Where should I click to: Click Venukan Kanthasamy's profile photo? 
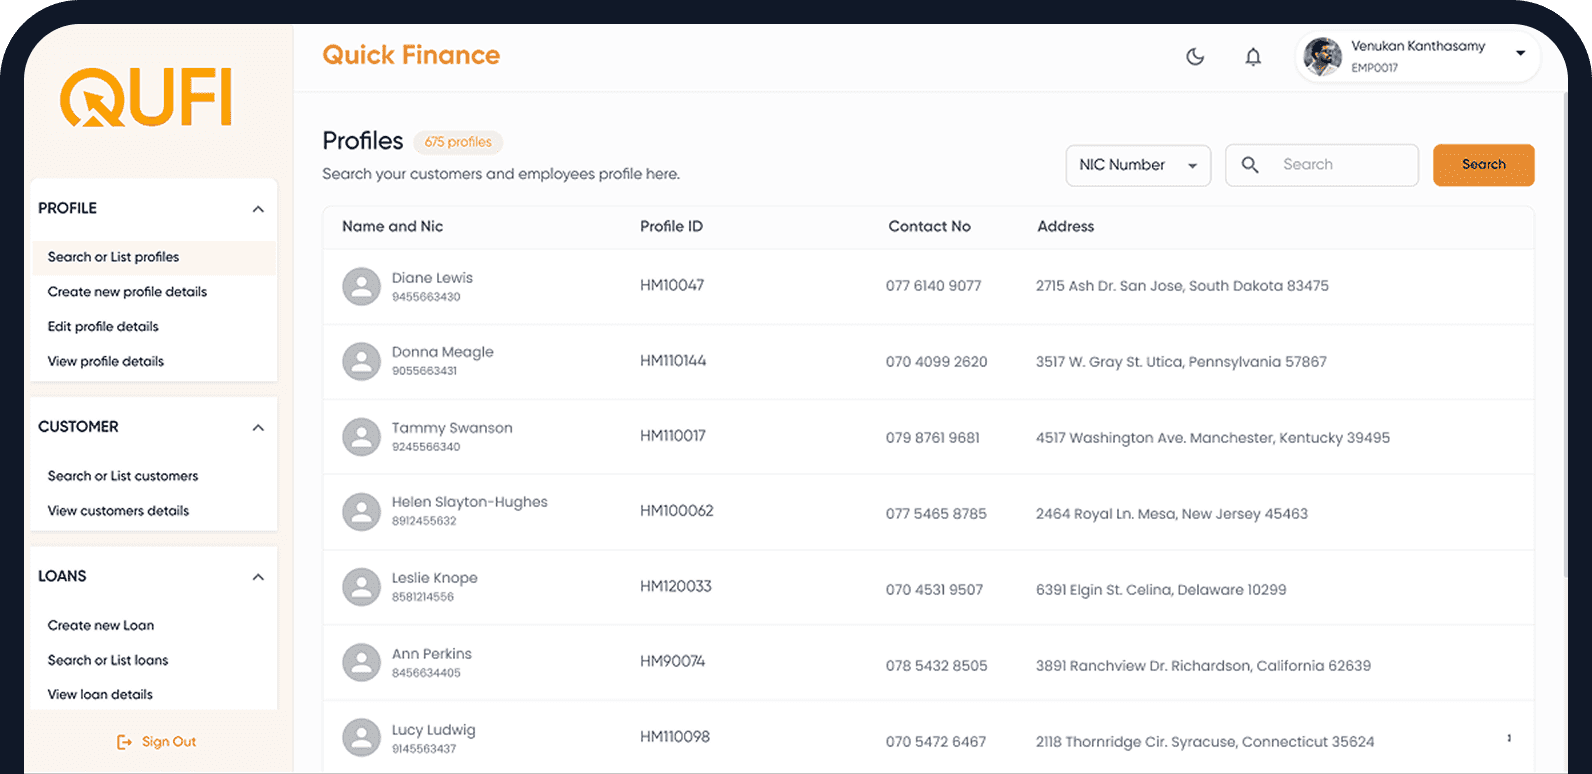pyautogui.click(x=1323, y=57)
